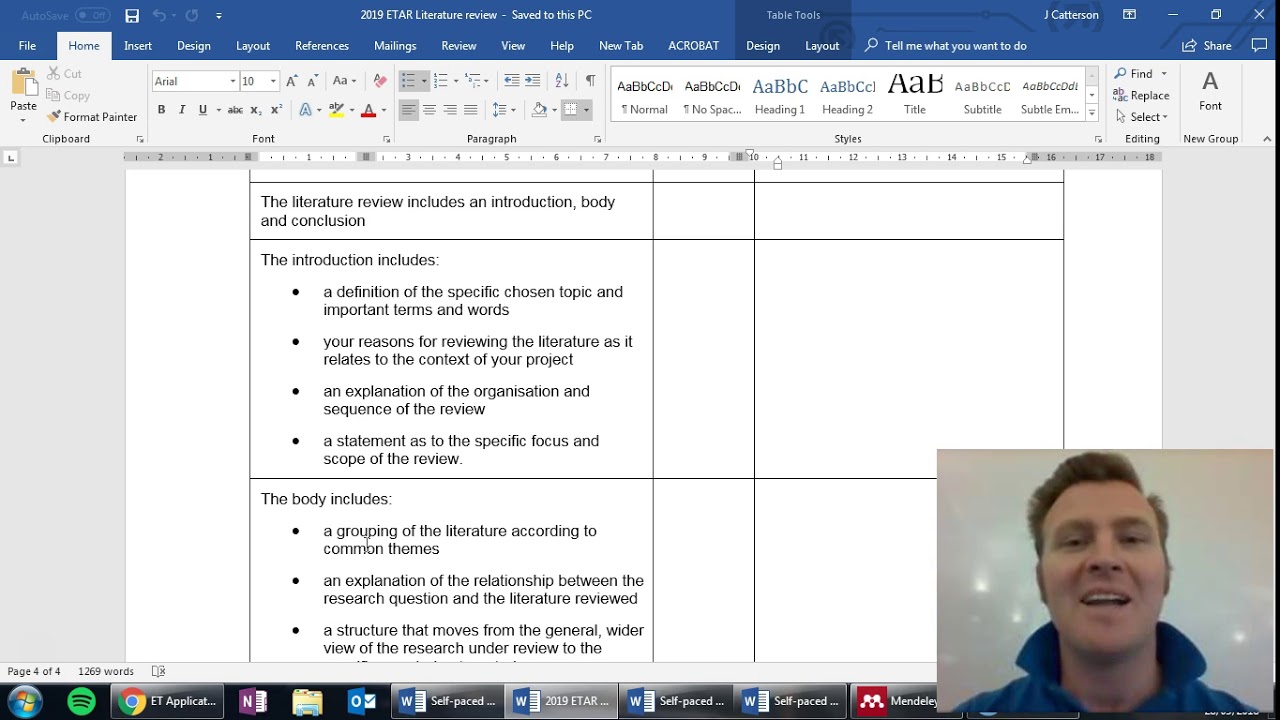This screenshot has height=720, width=1280.
Task: Click the word count in status bar
Action: coord(105,672)
